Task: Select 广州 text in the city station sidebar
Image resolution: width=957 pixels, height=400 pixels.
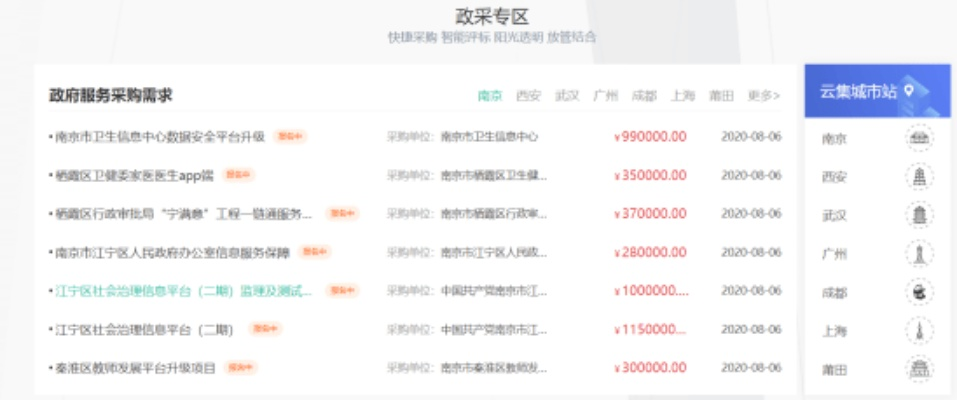Action: pos(834,255)
